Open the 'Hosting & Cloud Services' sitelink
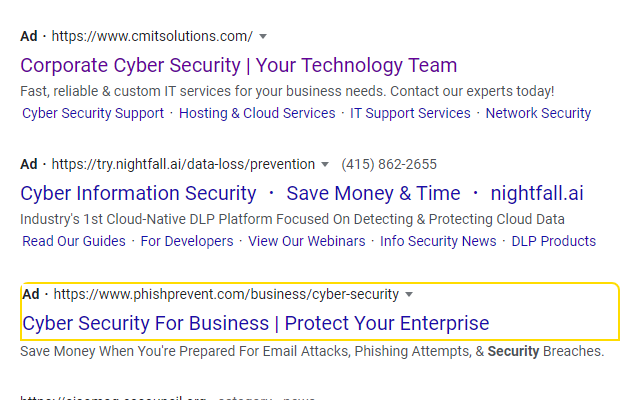The image size is (640, 400). pyautogui.click(x=257, y=113)
